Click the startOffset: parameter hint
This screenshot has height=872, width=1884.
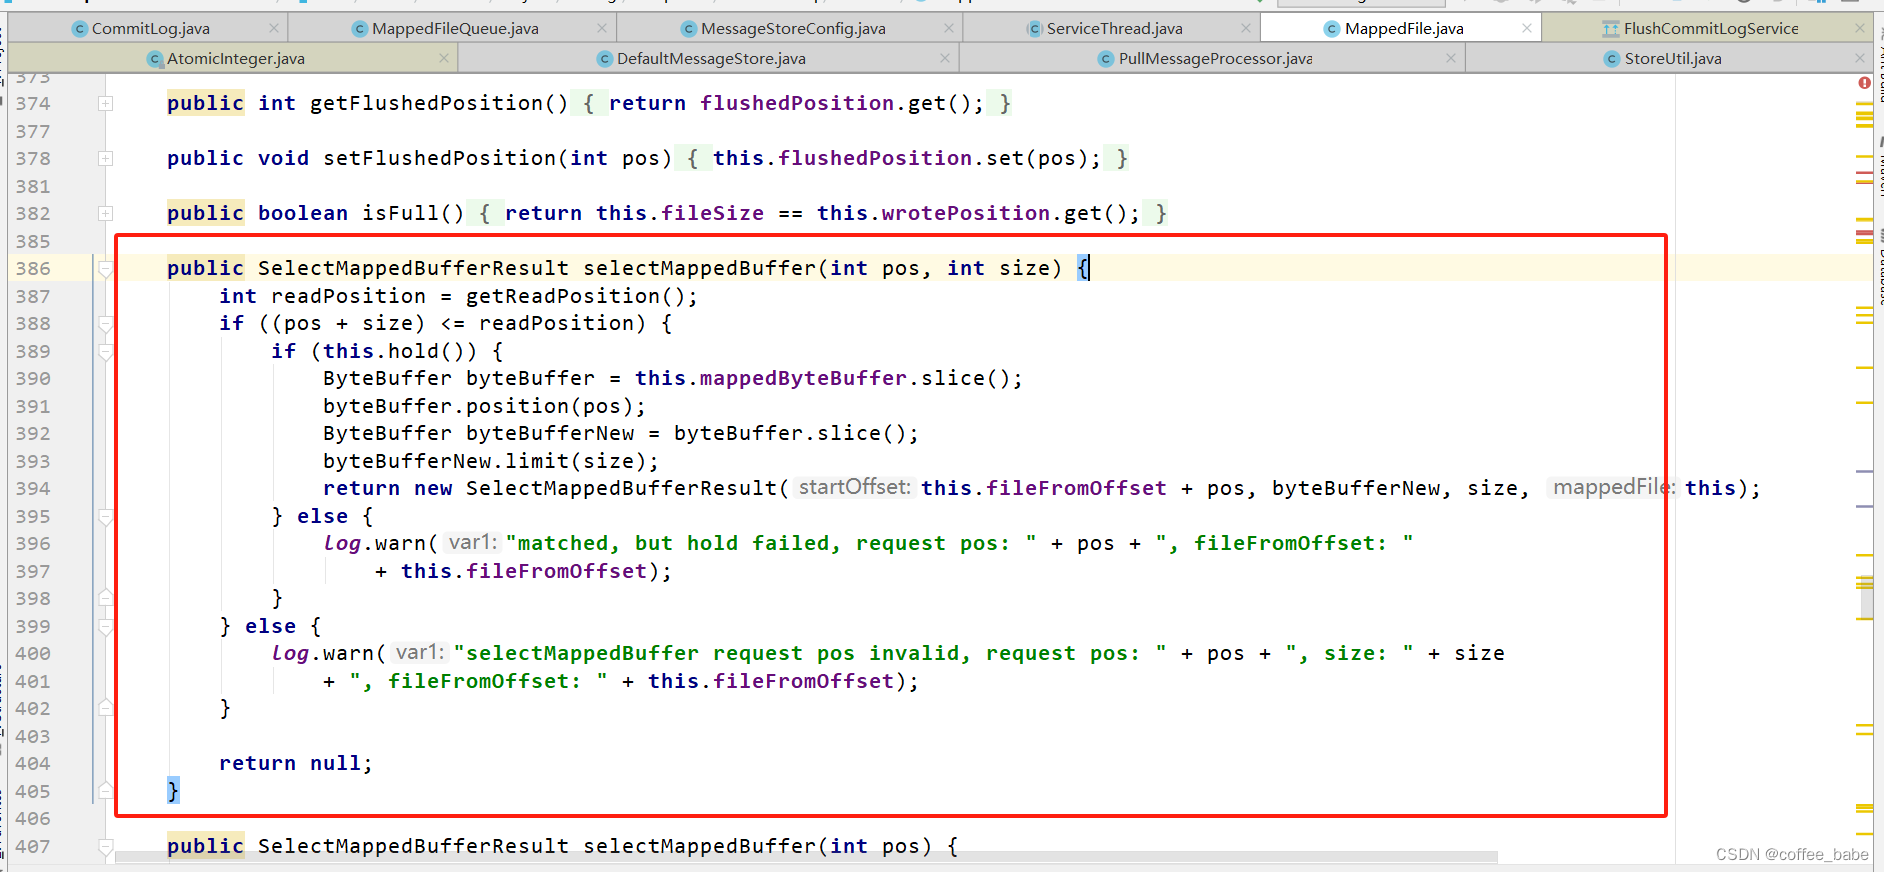point(855,487)
